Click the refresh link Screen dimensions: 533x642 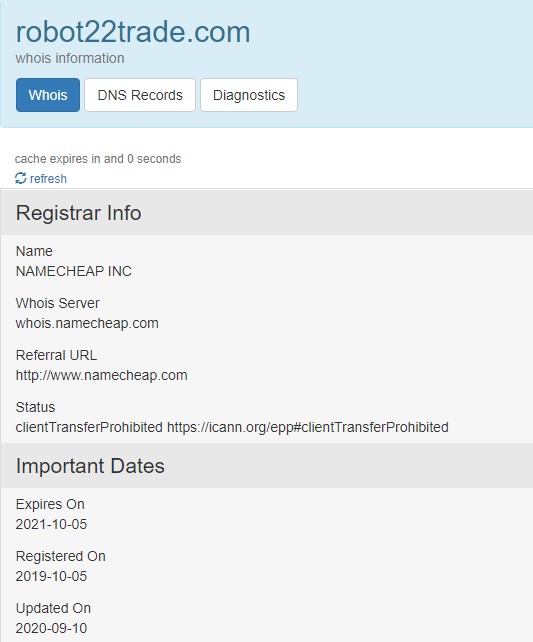[48, 179]
